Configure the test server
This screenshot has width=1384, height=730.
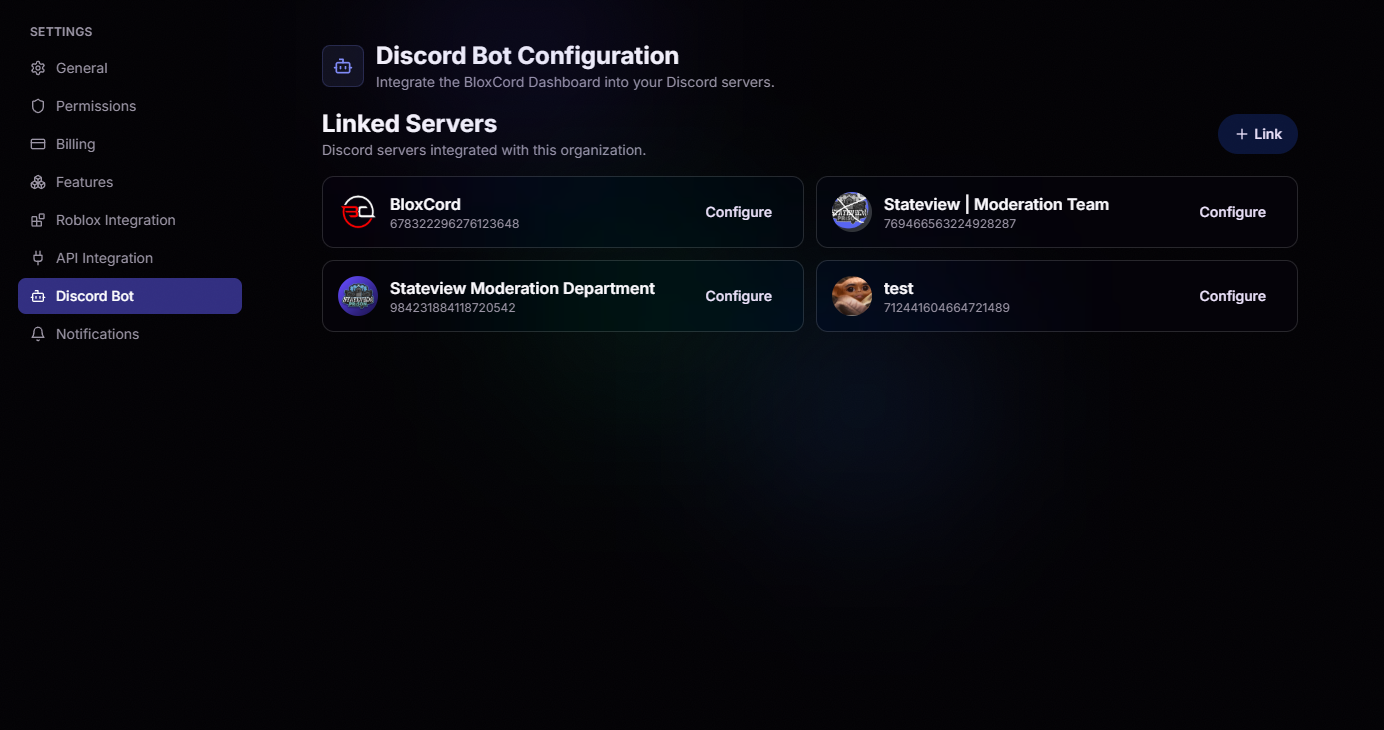(1233, 296)
